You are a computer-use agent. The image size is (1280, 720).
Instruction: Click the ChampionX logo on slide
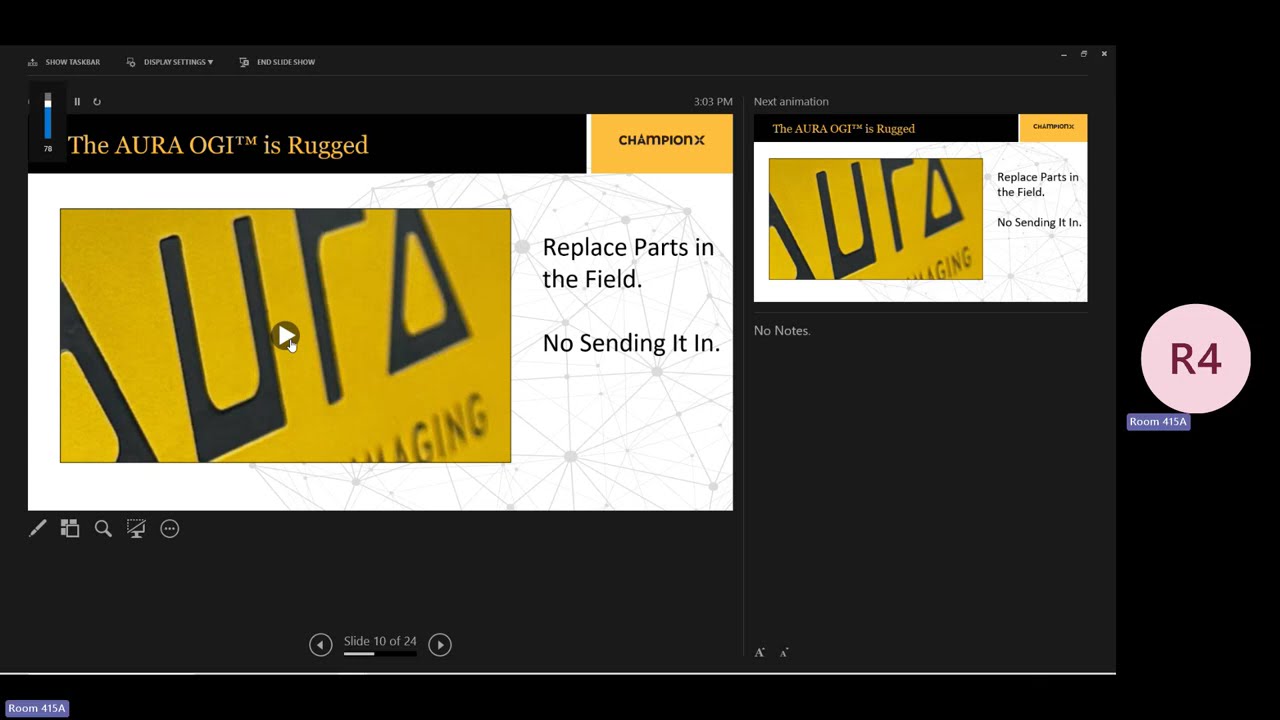click(x=662, y=141)
